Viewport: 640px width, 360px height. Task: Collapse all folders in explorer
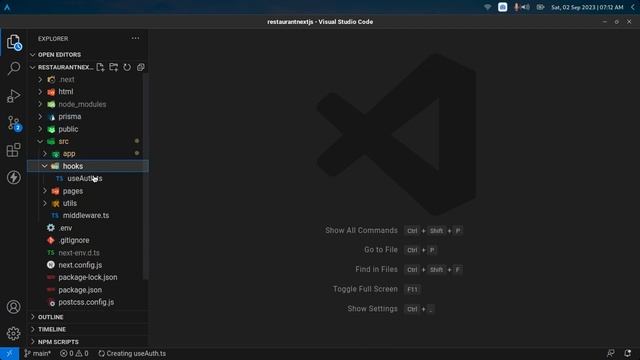[x=140, y=67]
